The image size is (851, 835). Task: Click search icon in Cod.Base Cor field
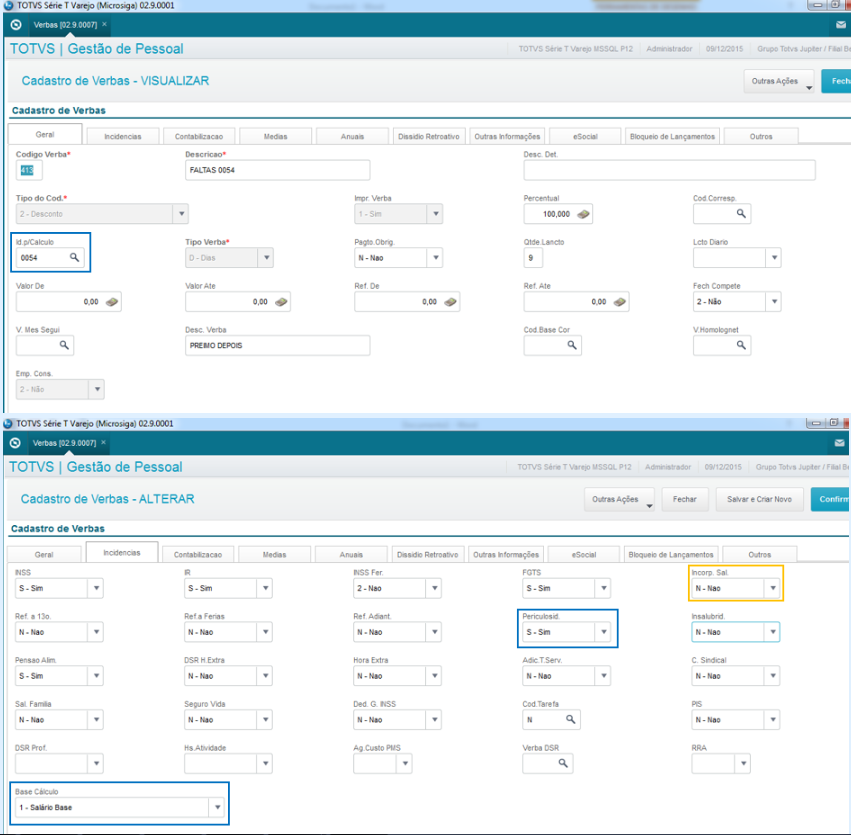click(571, 345)
